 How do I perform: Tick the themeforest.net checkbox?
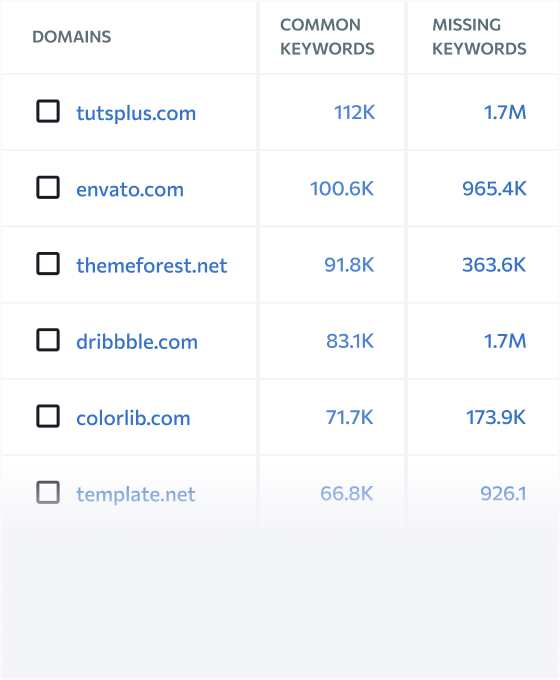pos(48,264)
